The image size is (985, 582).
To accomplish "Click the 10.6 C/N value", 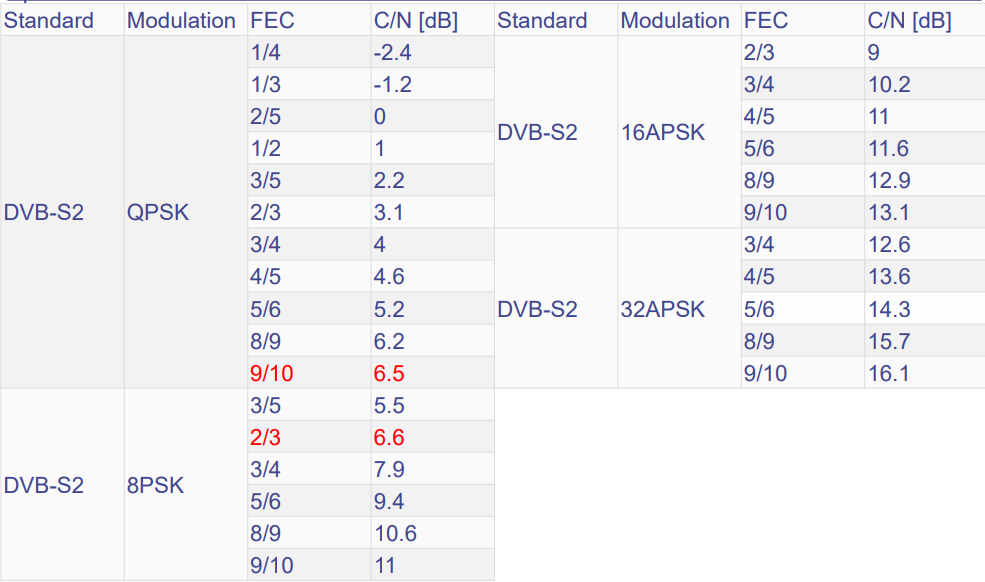I will (394, 533).
